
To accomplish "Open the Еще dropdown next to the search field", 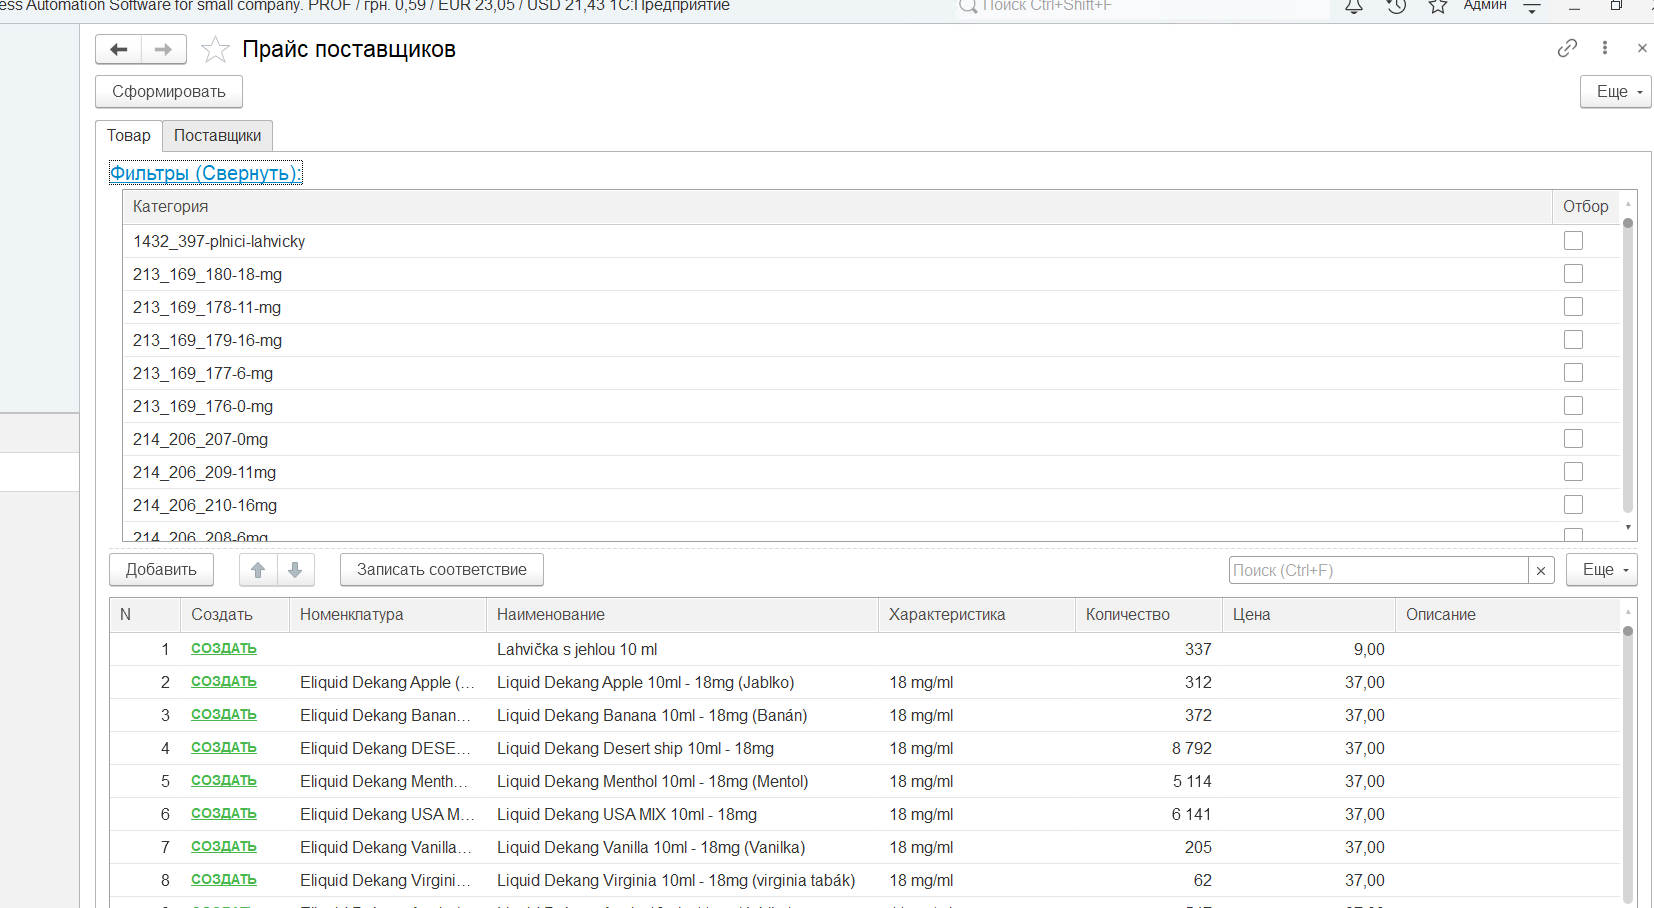I will pos(1601,570).
